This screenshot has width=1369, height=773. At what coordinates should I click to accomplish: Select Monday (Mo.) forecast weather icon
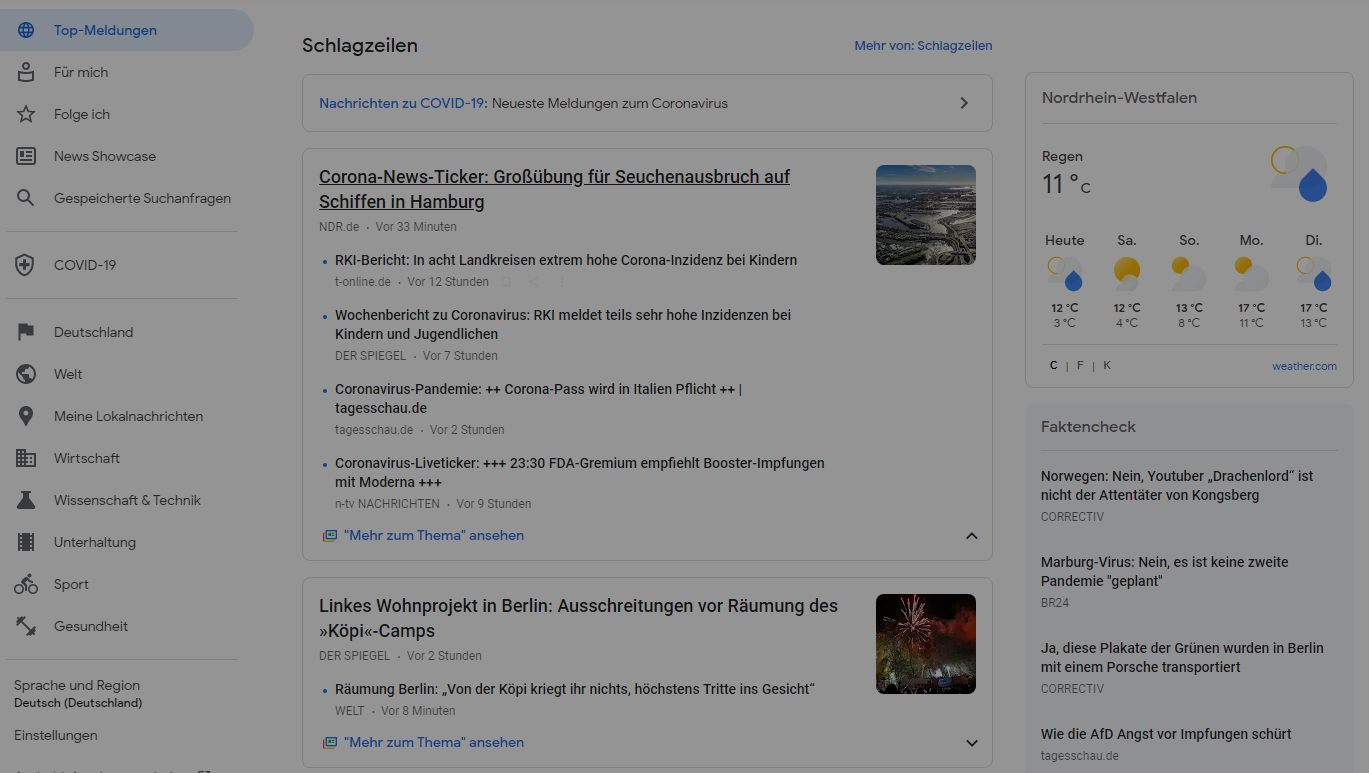coord(1251,273)
